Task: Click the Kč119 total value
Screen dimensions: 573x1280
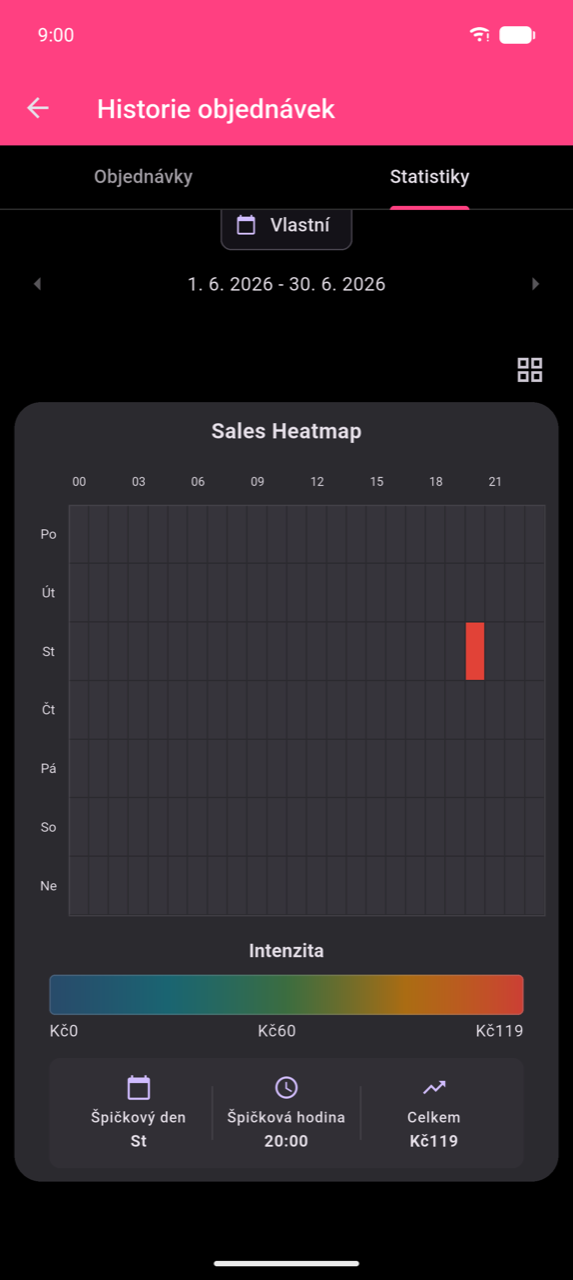Action: [x=434, y=1141]
